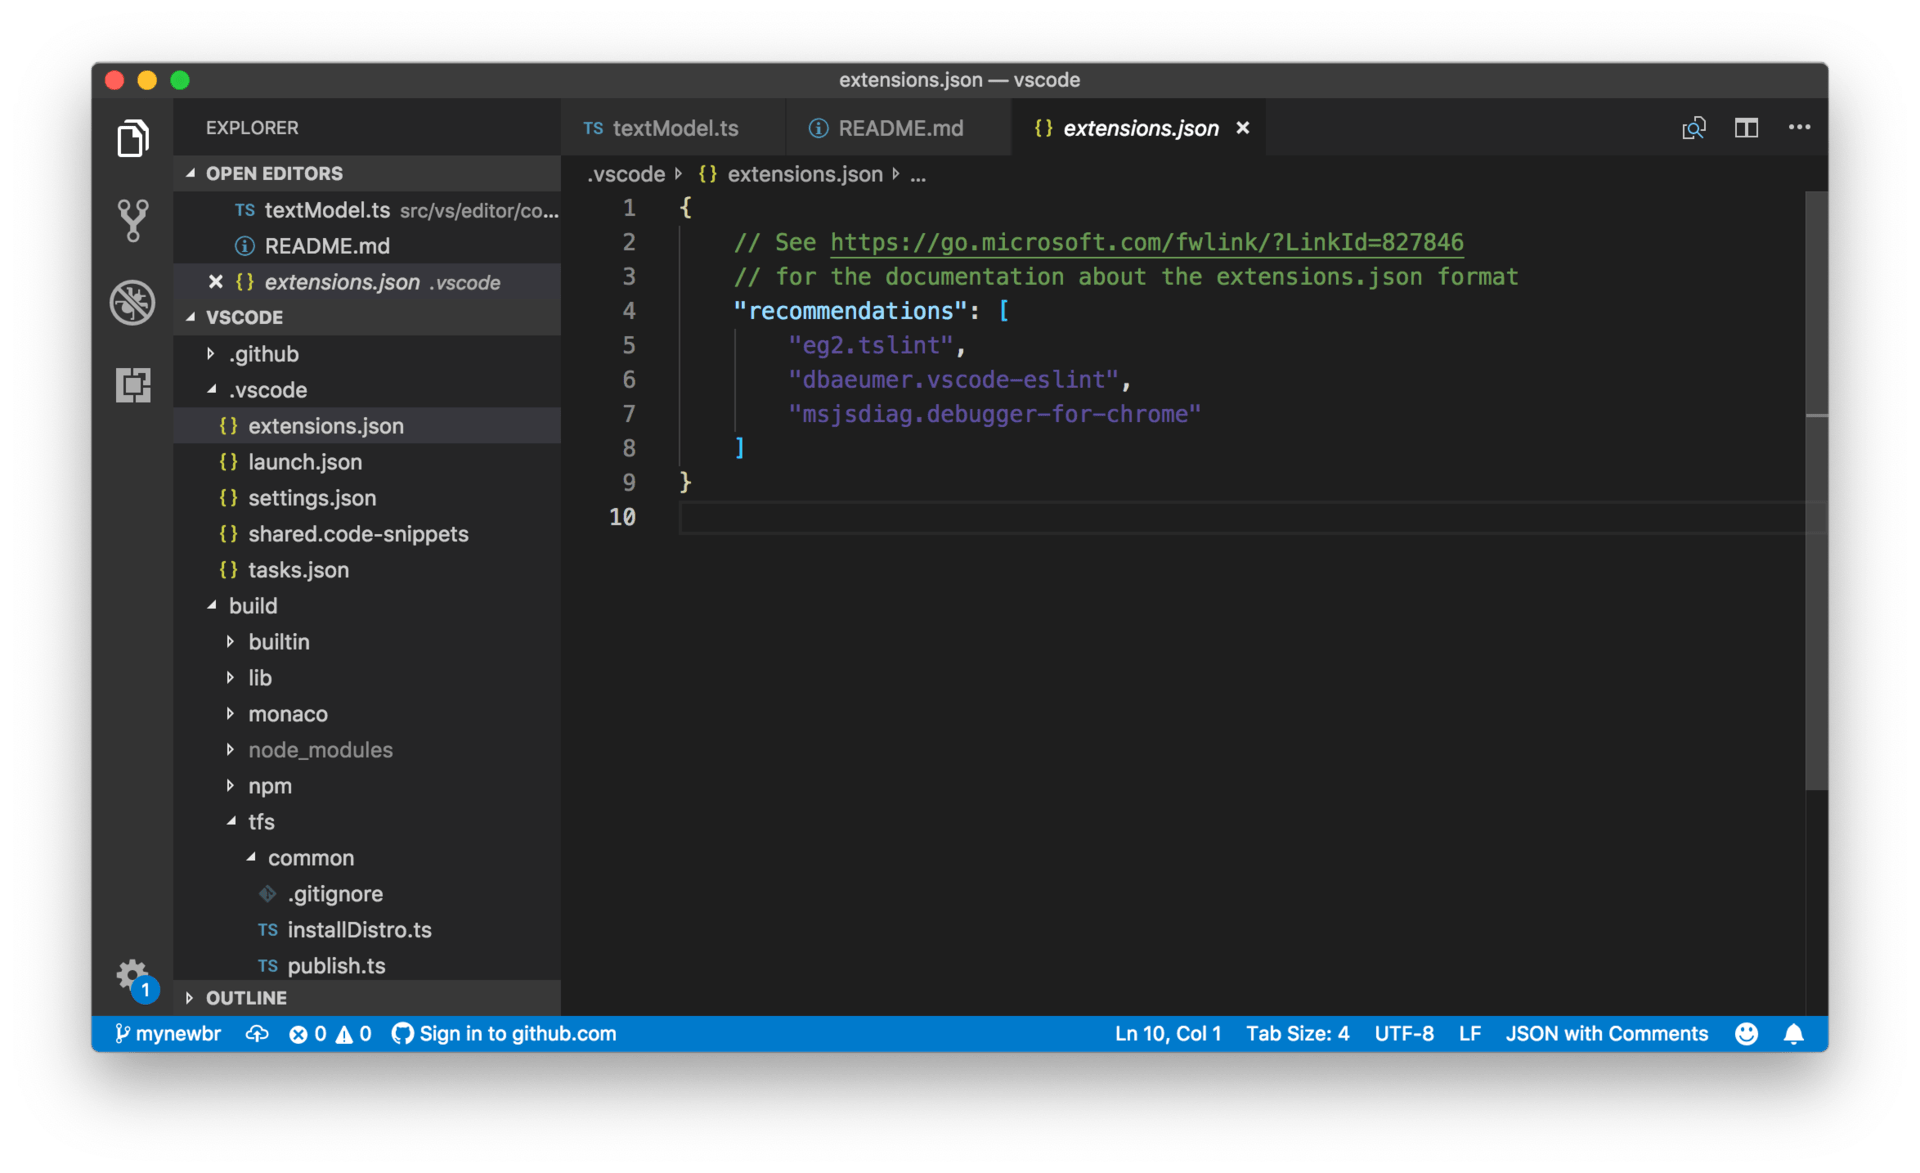
Task: Click the feedback smiley icon
Action: [x=1746, y=1034]
